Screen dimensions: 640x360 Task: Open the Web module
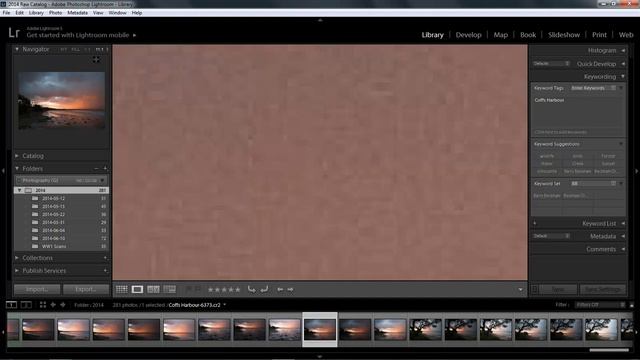(626, 35)
